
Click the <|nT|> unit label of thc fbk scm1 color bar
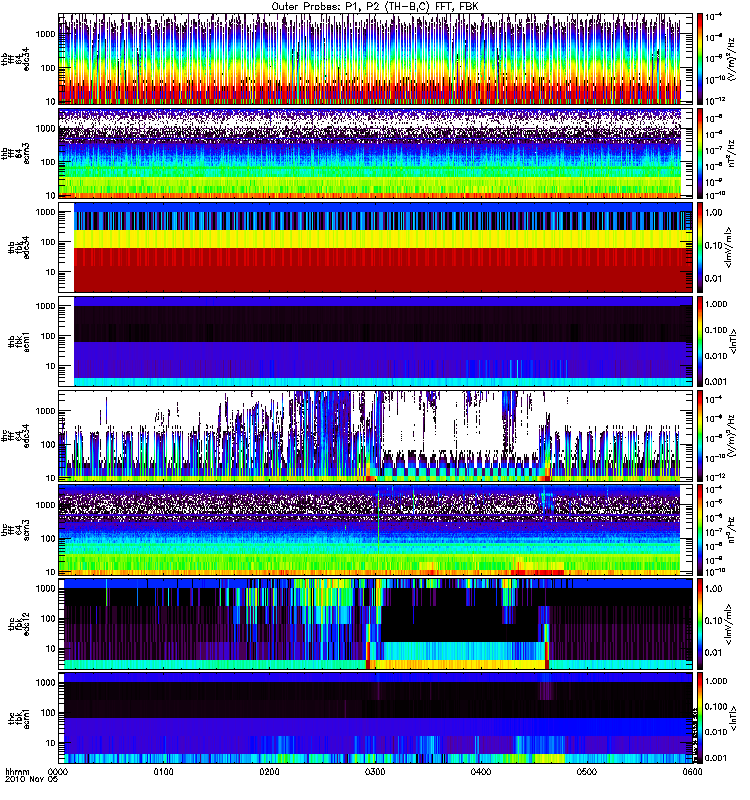click(733, 718)
